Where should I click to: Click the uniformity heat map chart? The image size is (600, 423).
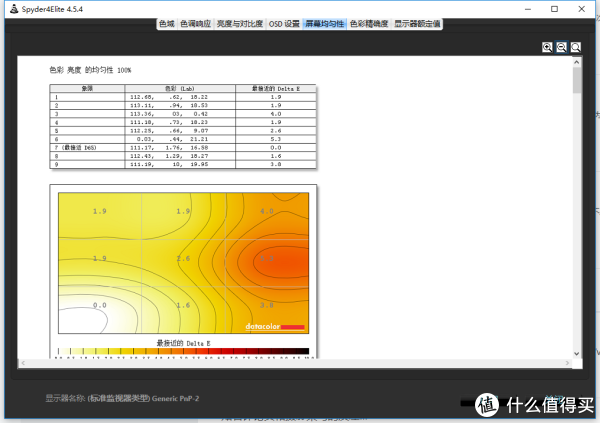coord(183,262)
